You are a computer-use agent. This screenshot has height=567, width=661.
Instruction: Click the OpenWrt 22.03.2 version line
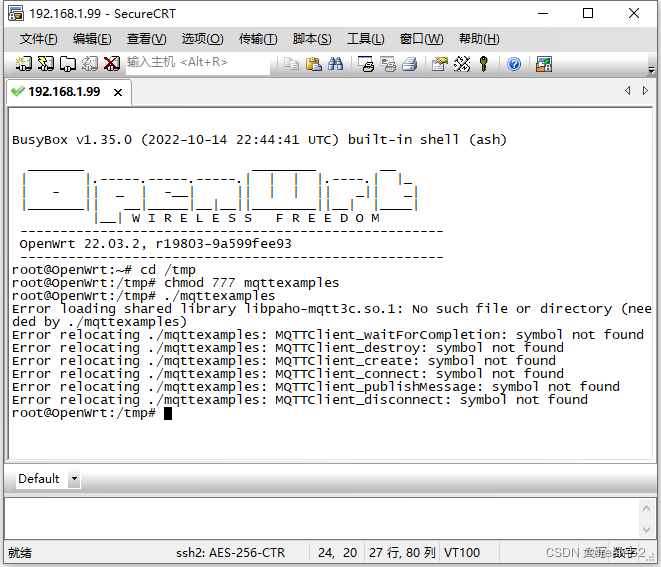pyautogui.click(x=156, y=244)
